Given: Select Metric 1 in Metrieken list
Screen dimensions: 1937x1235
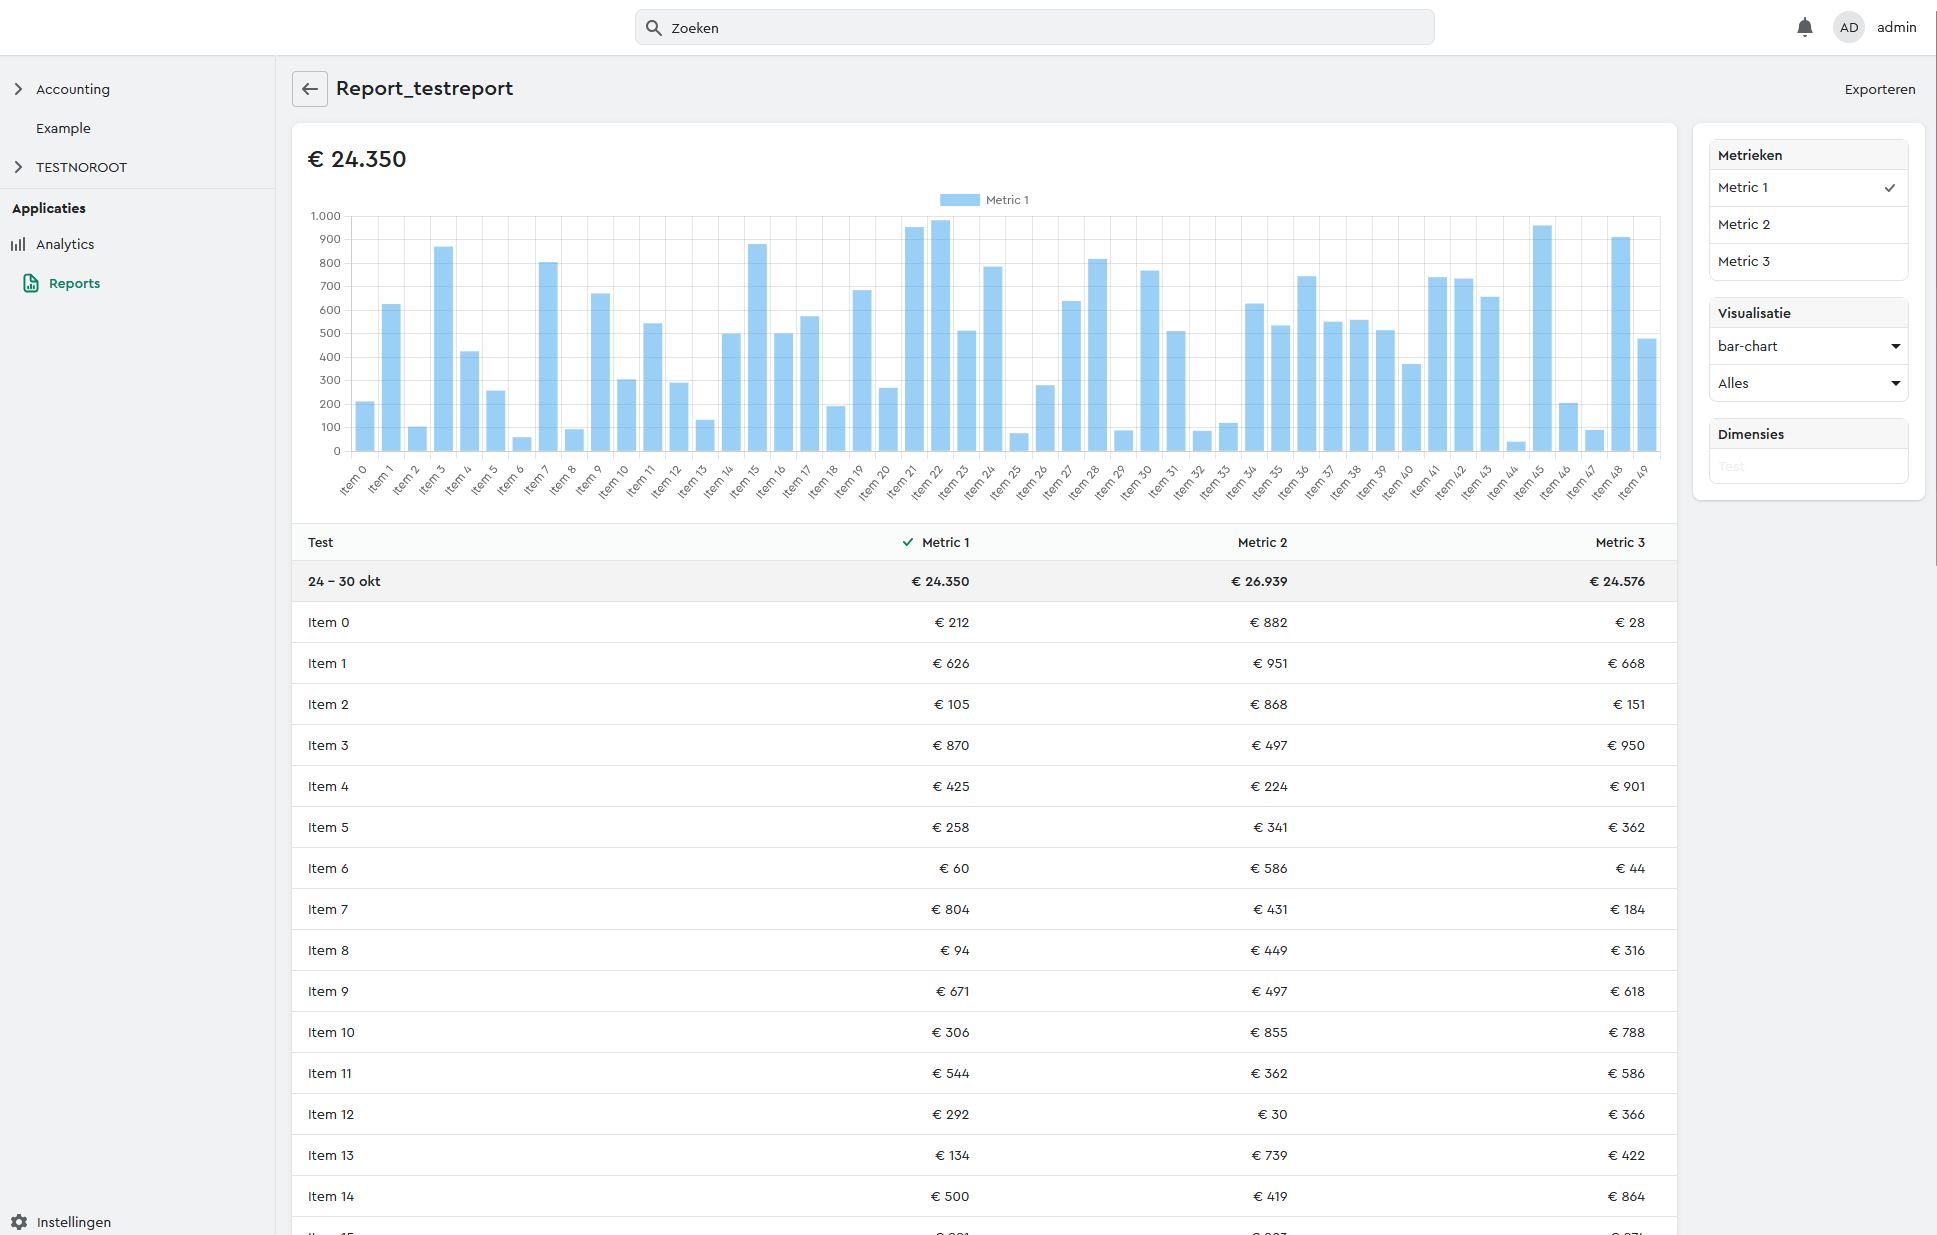Looking at the screenshot, I should [1808, 187].
